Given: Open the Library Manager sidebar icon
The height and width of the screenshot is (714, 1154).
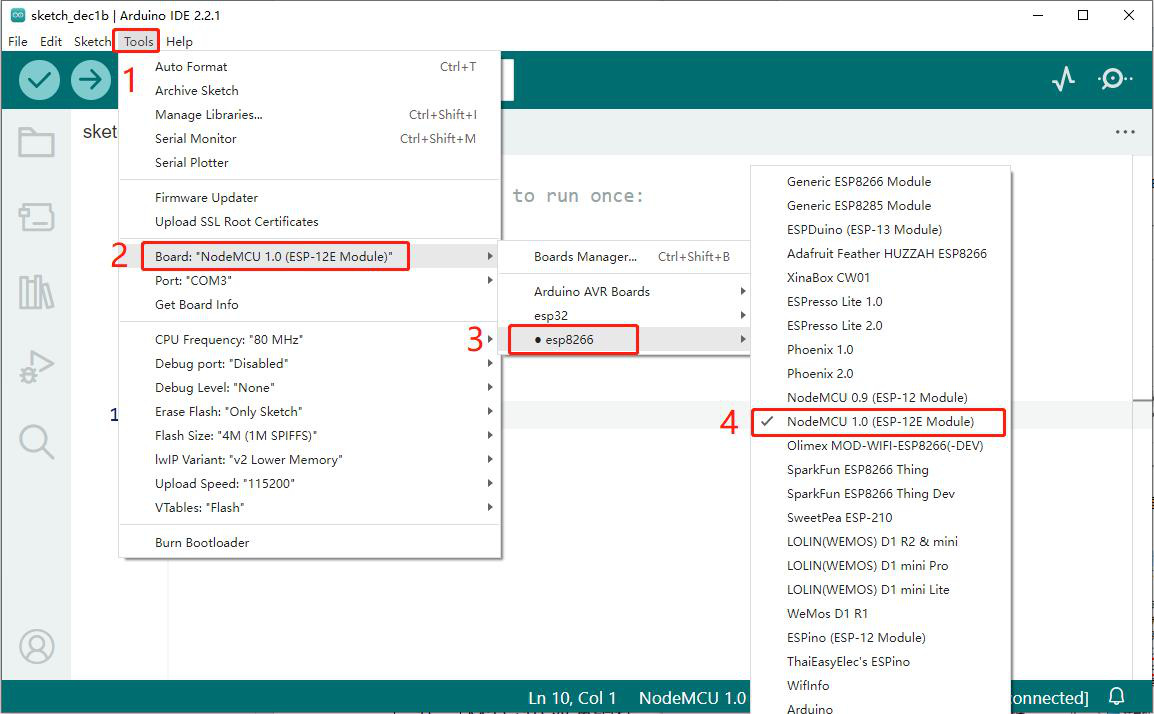Looking at the screenshot, I should pyautogui.click(x=36, y=292).
